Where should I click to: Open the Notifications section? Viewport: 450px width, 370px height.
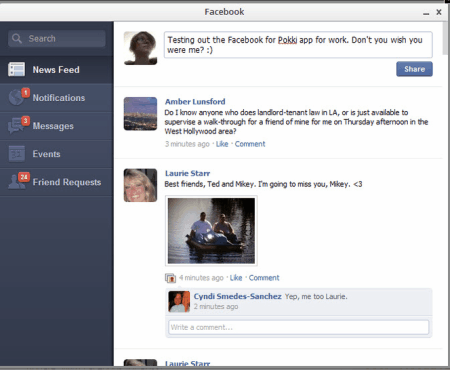coord(57,97)
